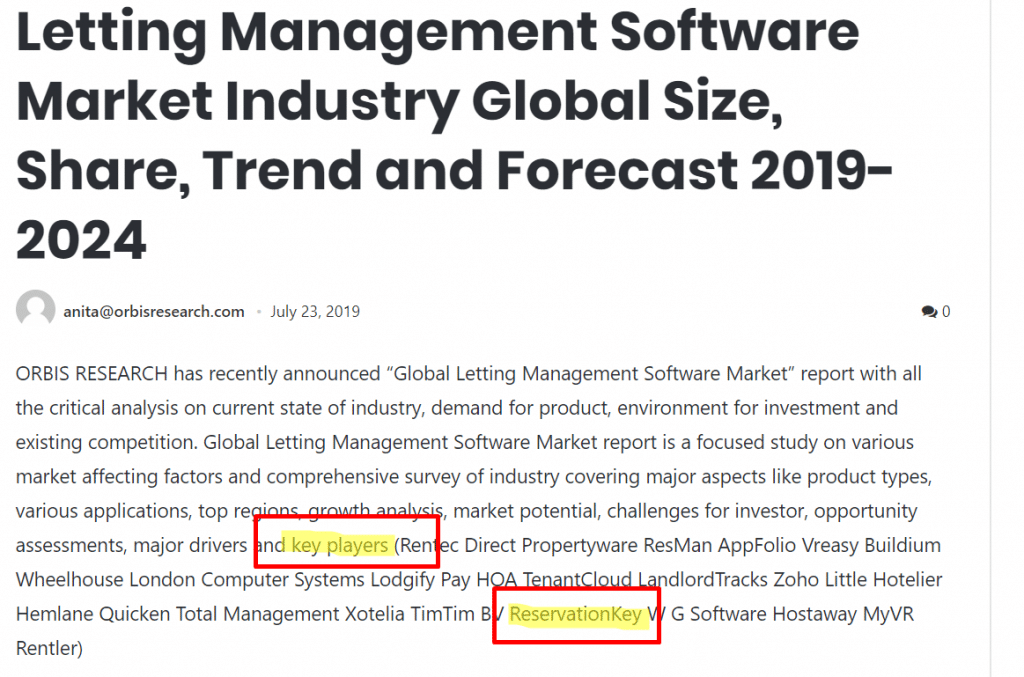Click the highlighted "key players" text
The width and height of the screenshot is (1024, 677).
point(340,545)
